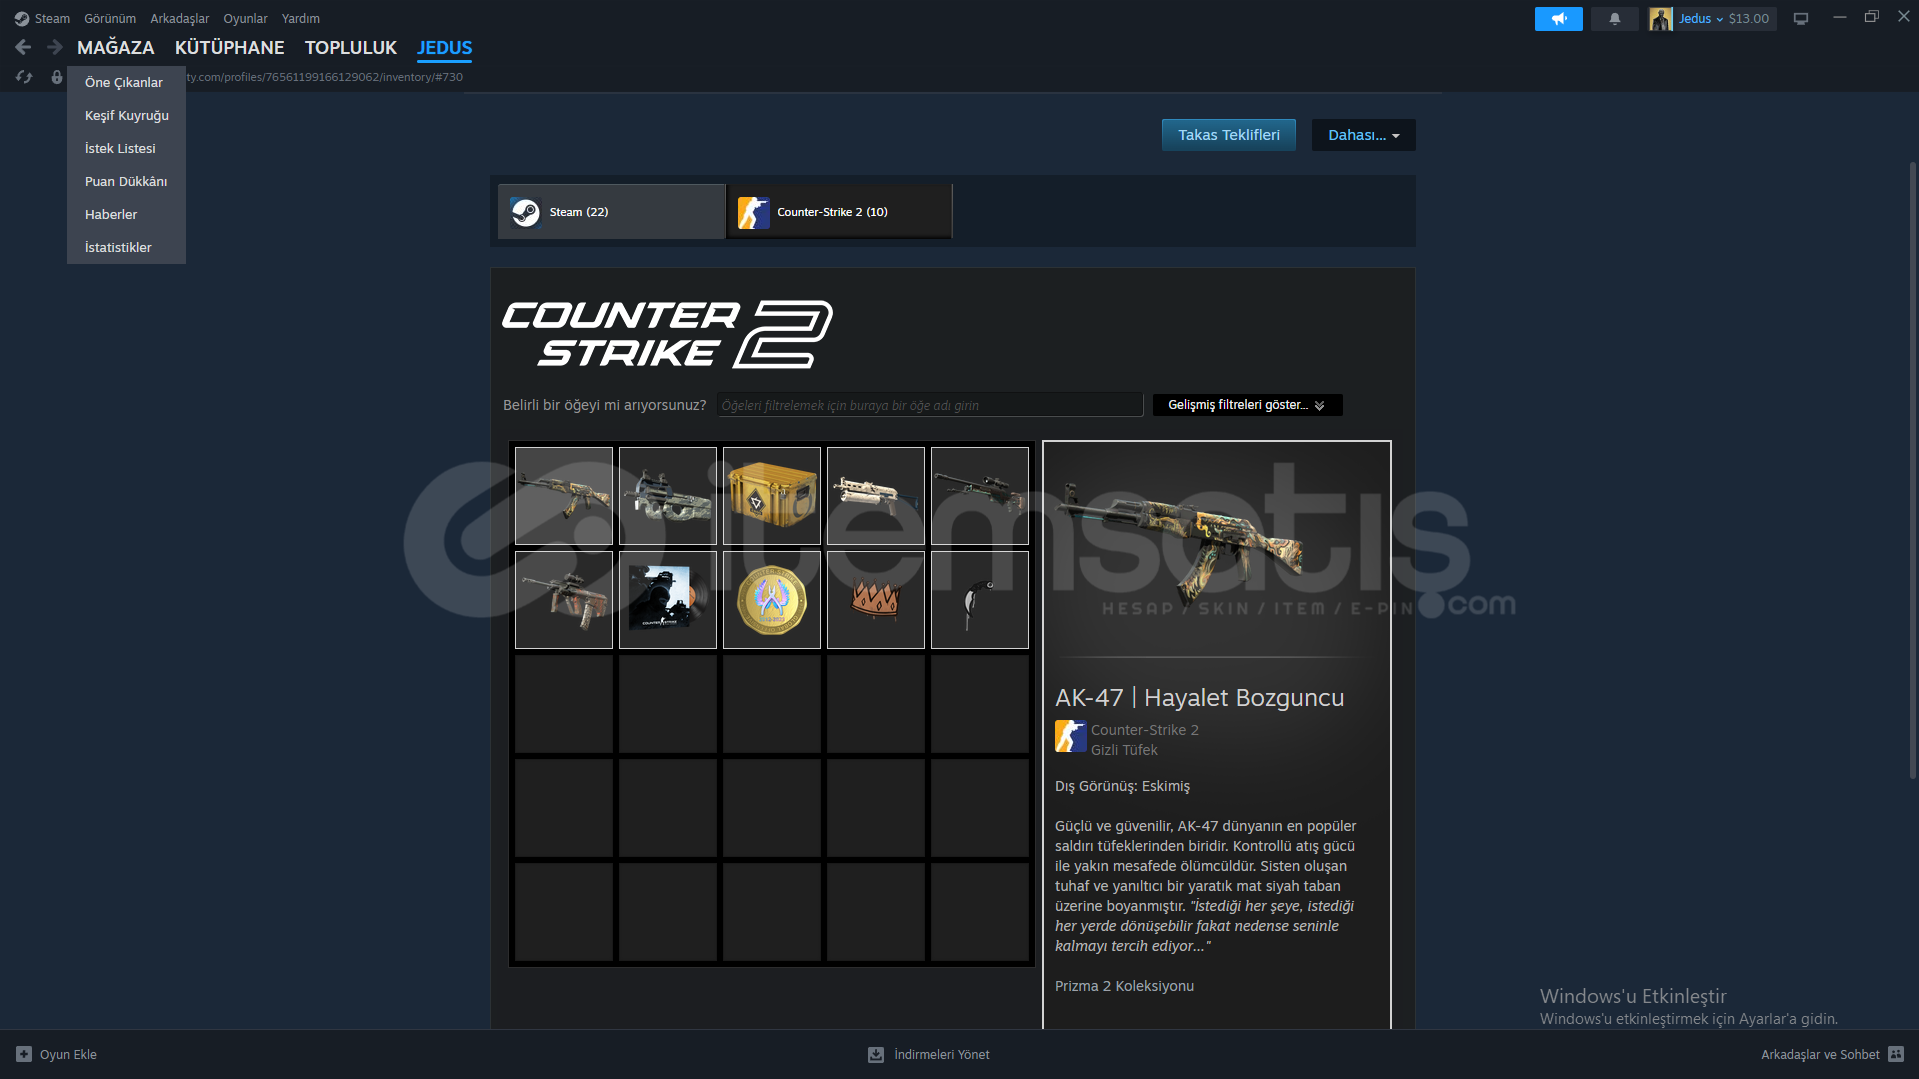The width and height of the screenshot is (1919, 1079).
Task: Select the gold service medal item
Action: (x=772, y=600)
